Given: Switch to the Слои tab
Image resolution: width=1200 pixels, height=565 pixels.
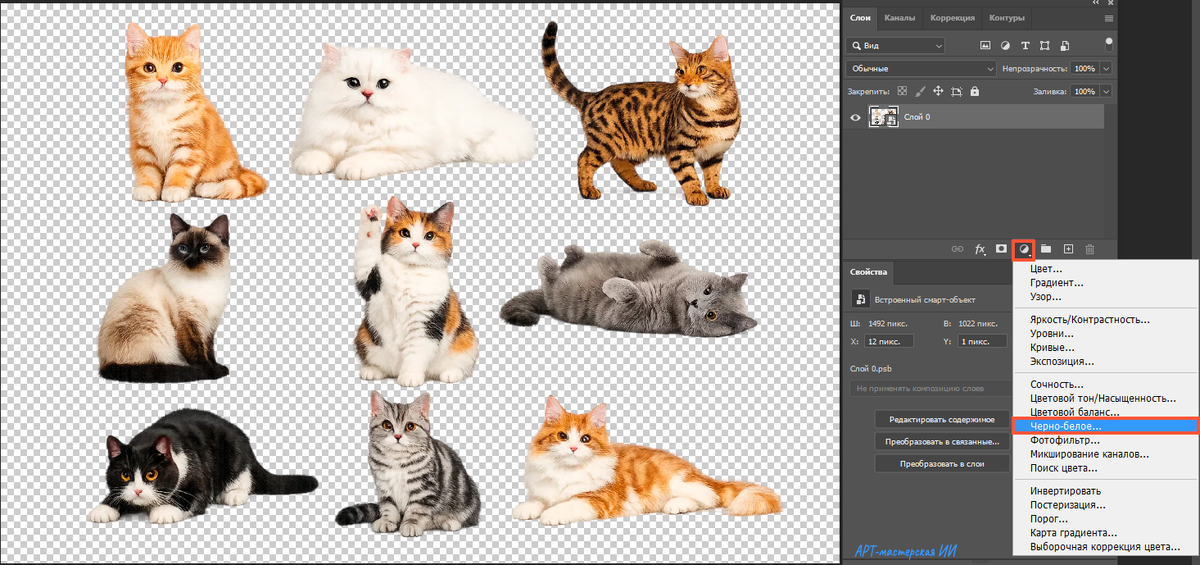Looking at the screenshot, I should [x=860, y=18].
